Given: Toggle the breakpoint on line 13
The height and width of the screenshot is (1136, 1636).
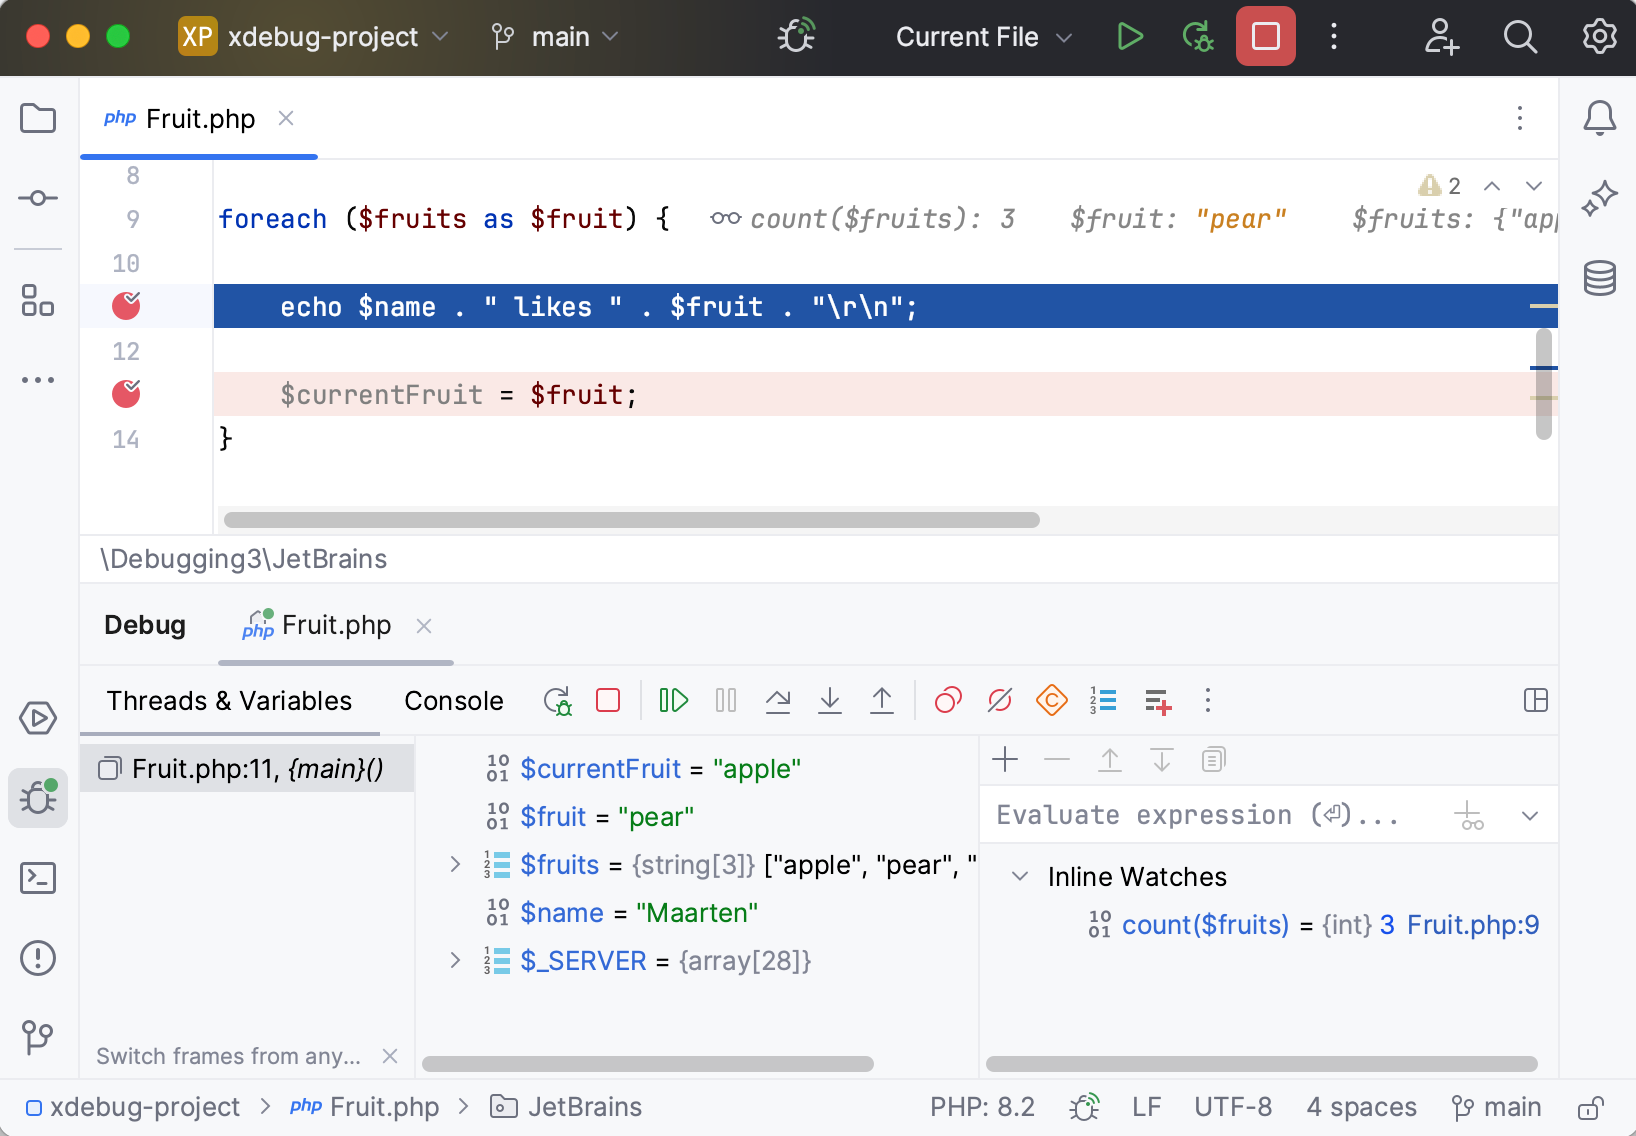Looking at the screenshot, I should coord(126,394).
